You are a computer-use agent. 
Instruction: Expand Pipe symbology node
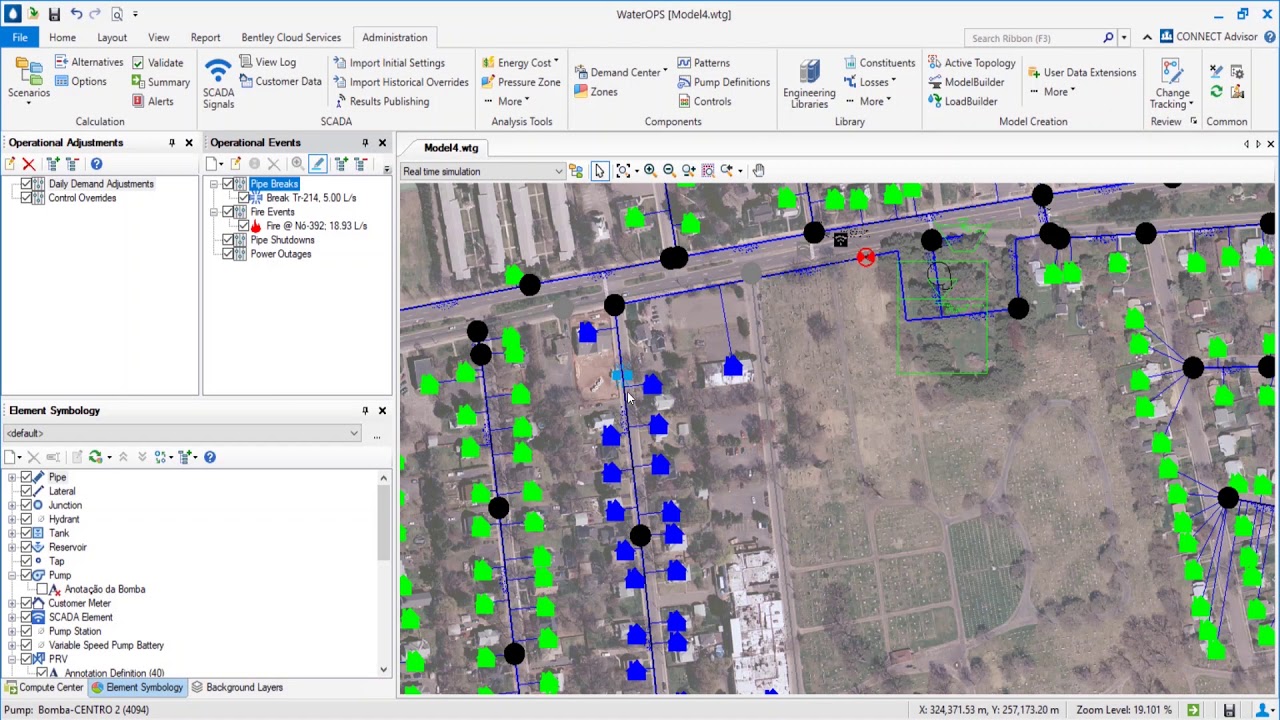(11, 477)
